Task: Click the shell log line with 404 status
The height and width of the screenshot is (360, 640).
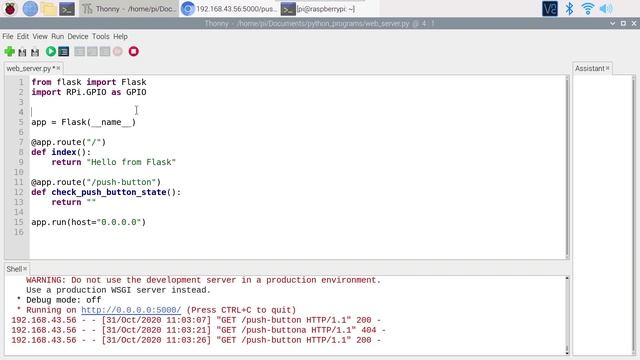Action: 198,330
